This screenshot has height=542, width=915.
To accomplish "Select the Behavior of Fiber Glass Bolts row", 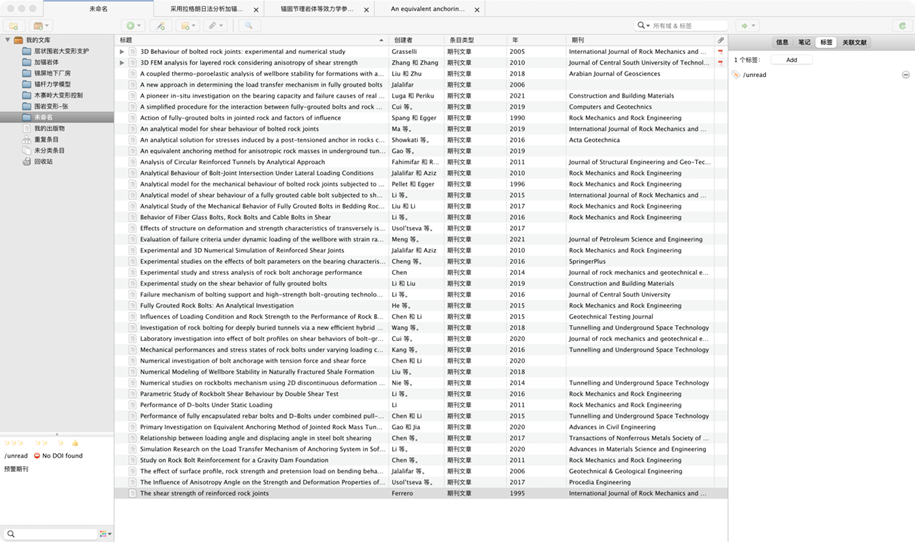I will [x=421, y=217].
